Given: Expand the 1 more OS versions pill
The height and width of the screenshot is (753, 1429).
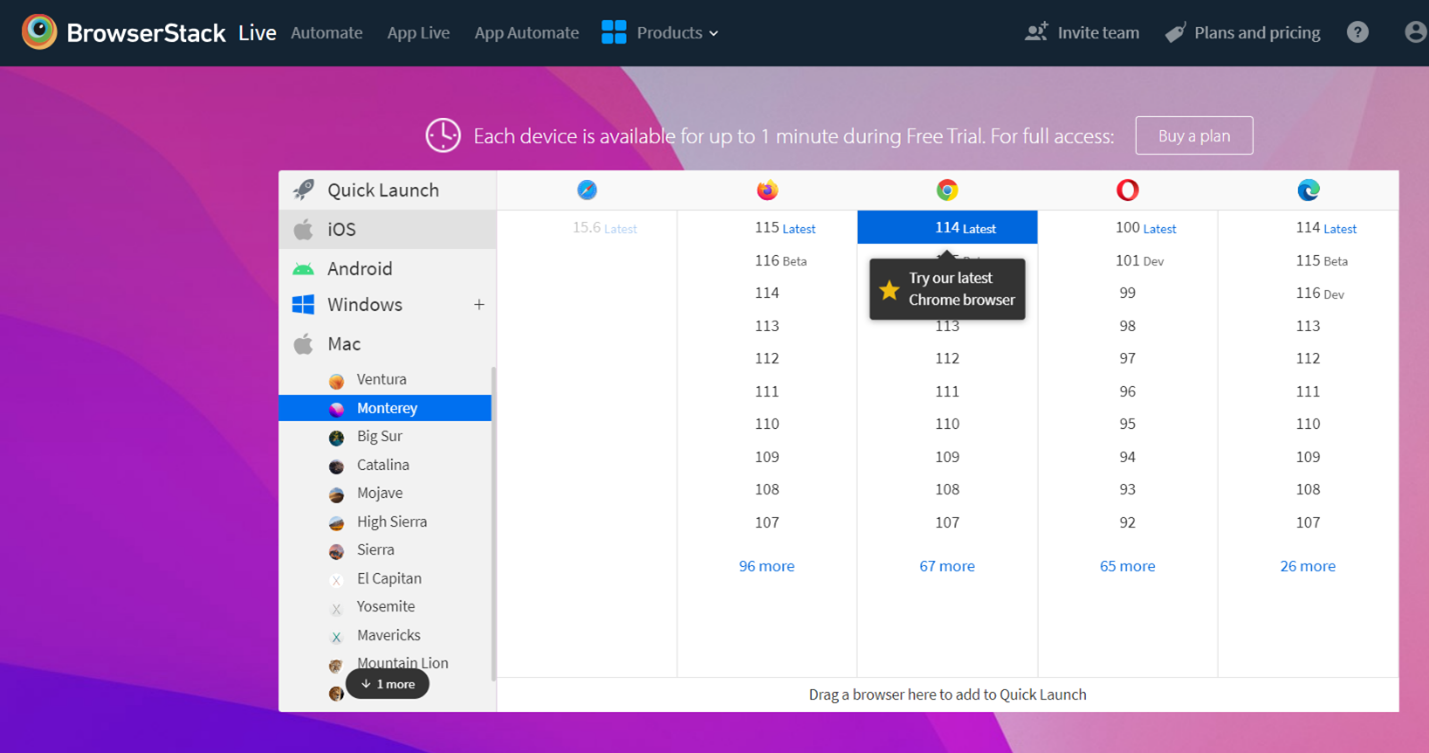Looking at the screenshot, I should [x=387, y=684].
